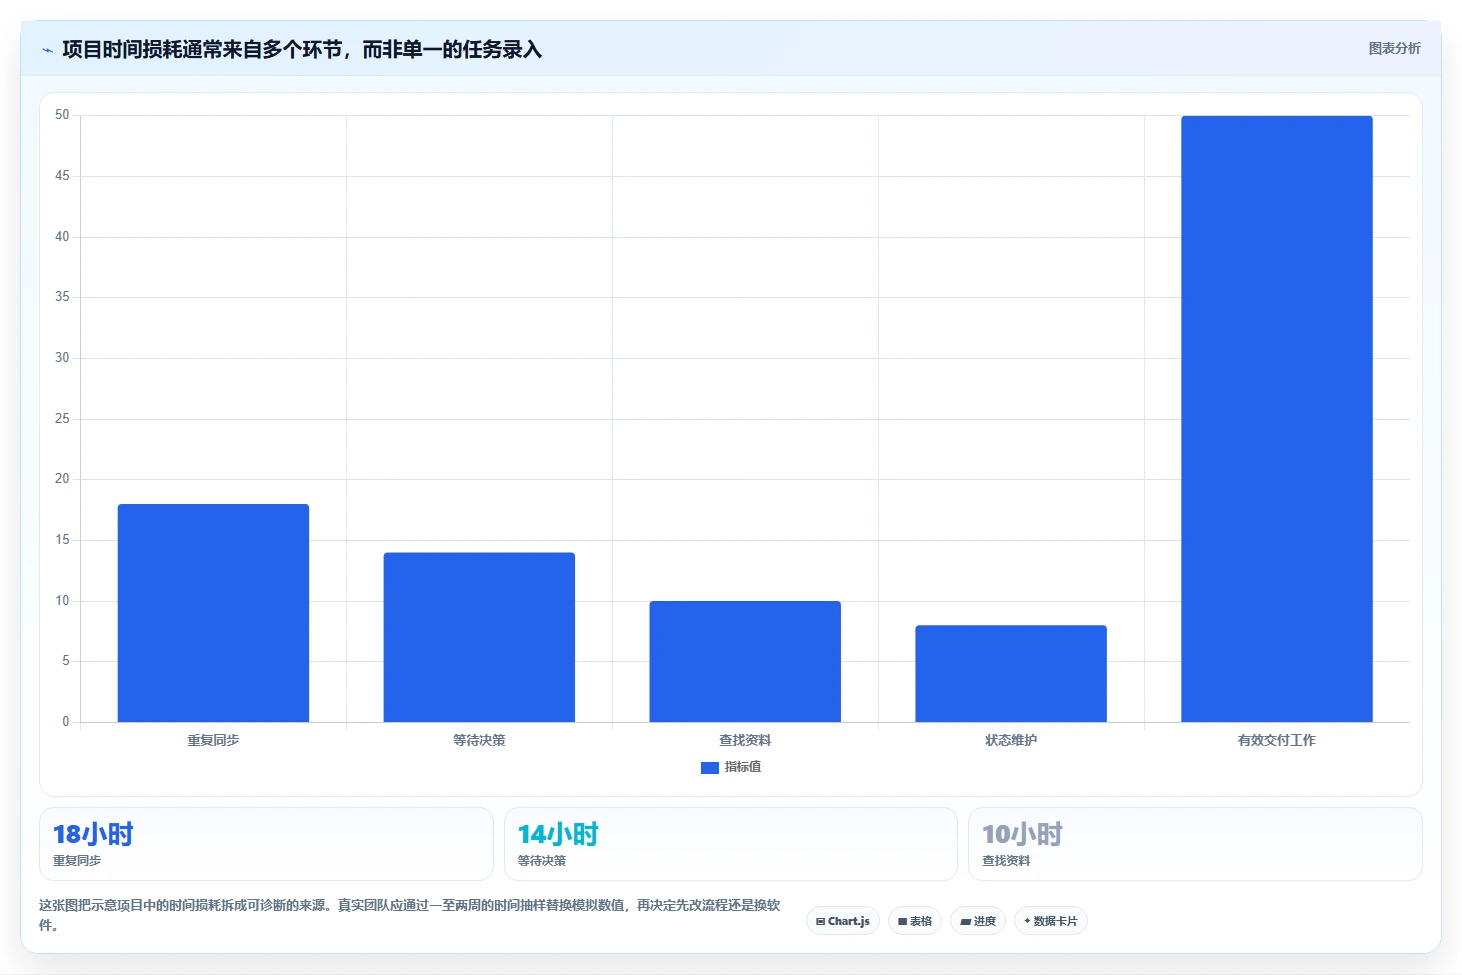Open the 10小时 查找资料 stat card

tap(1195, 844)
